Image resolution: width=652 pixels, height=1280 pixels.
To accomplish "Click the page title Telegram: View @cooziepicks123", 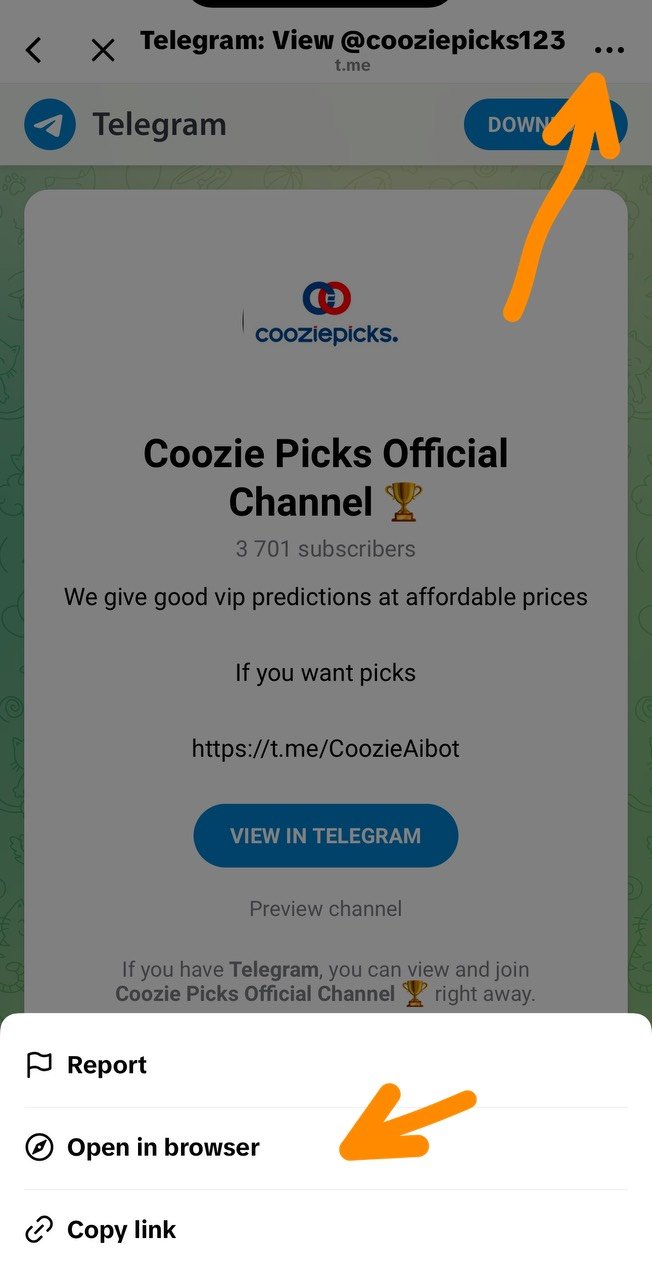I will click(x=352, y=41).
